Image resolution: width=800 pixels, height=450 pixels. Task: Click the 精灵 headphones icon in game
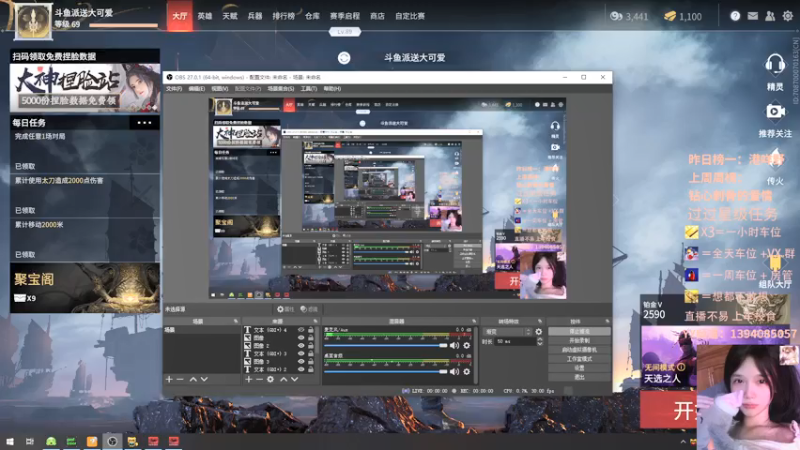point(774,65)
